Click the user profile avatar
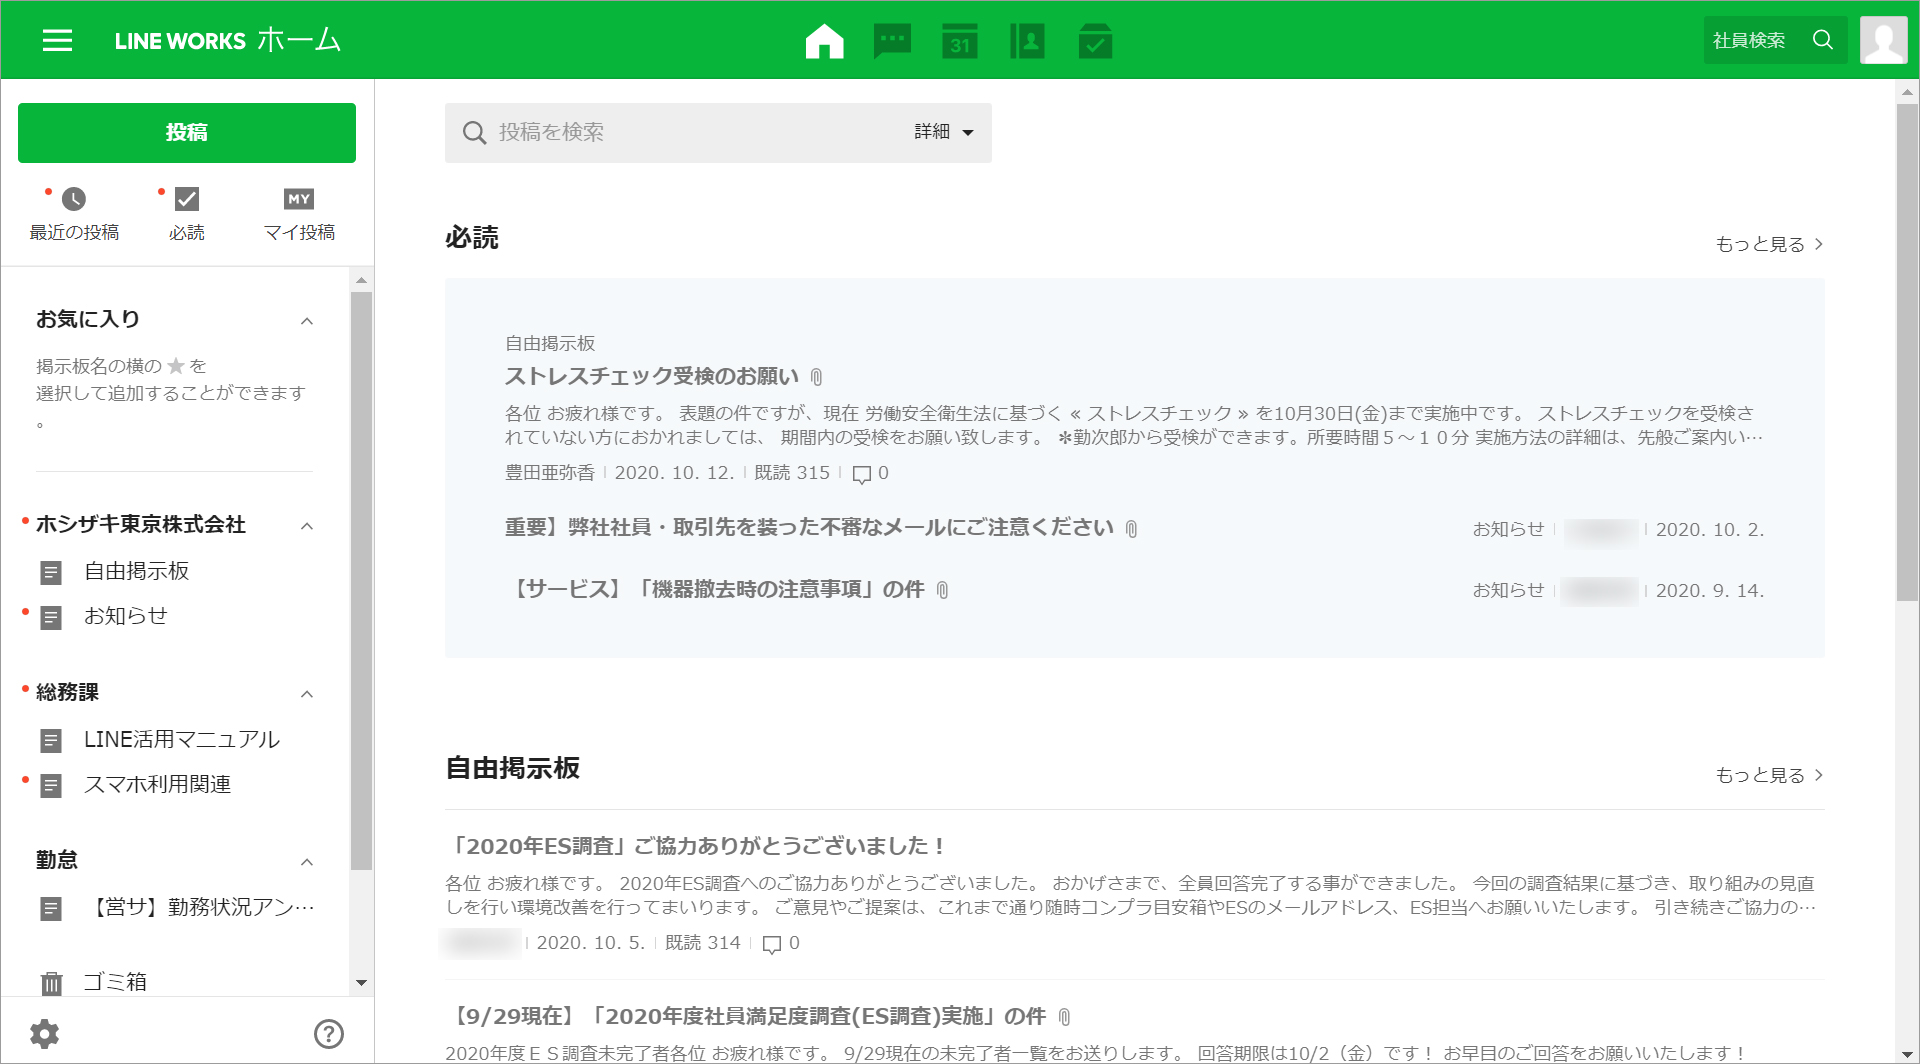Screen dimensions: 1920x1064 (1883, 40)
